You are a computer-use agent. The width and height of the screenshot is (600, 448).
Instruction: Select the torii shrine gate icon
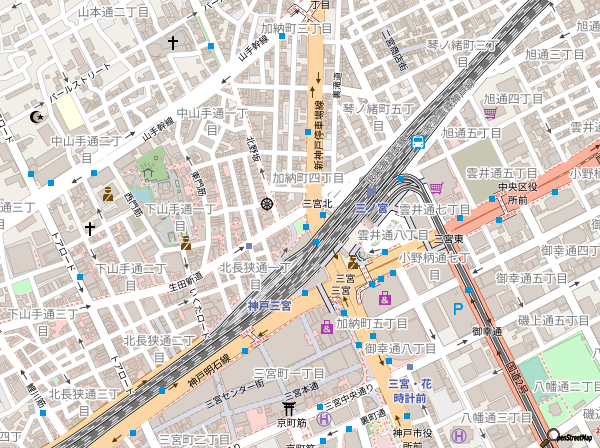coord(288,408)
